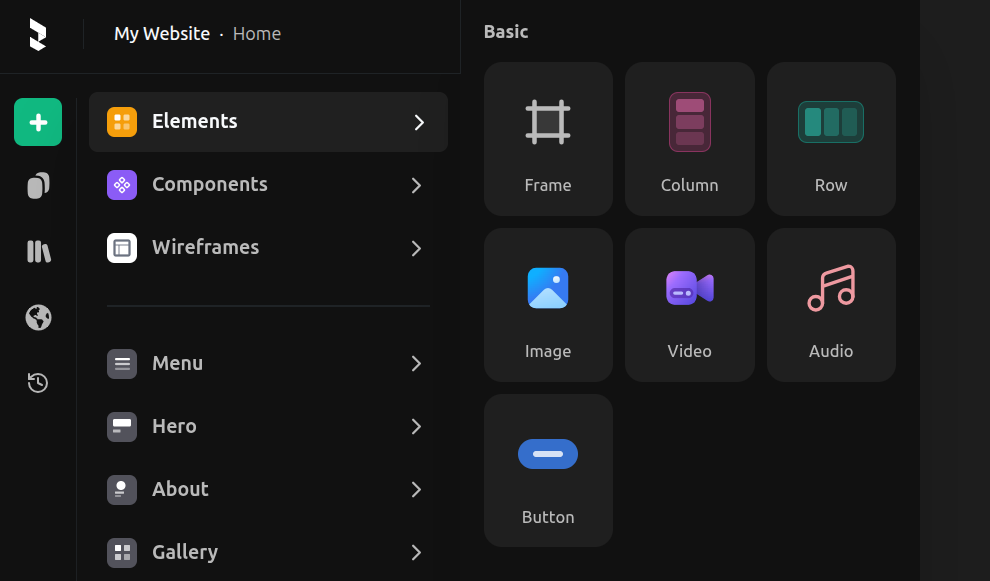Viewport: 990px width, 581px height.
Task: Insert a Row layout element
Action: [831, 139]
